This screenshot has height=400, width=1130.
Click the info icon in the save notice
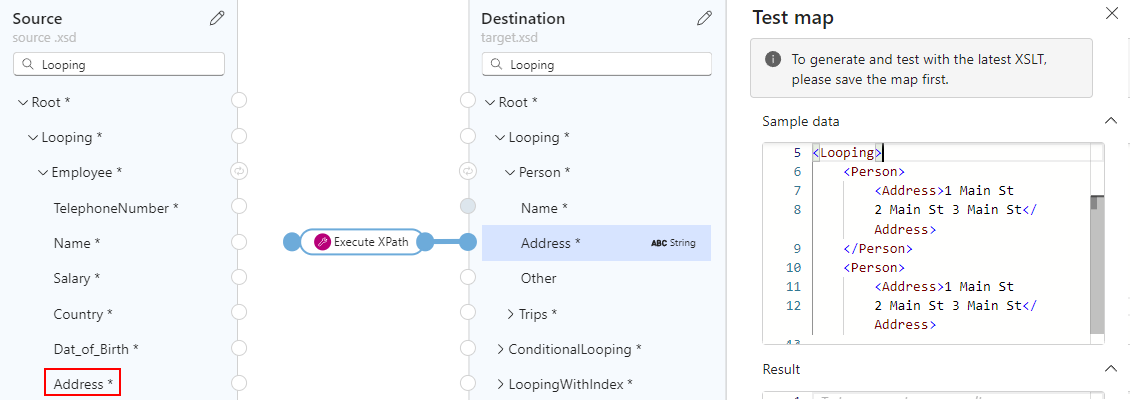[x=773, y=59]
